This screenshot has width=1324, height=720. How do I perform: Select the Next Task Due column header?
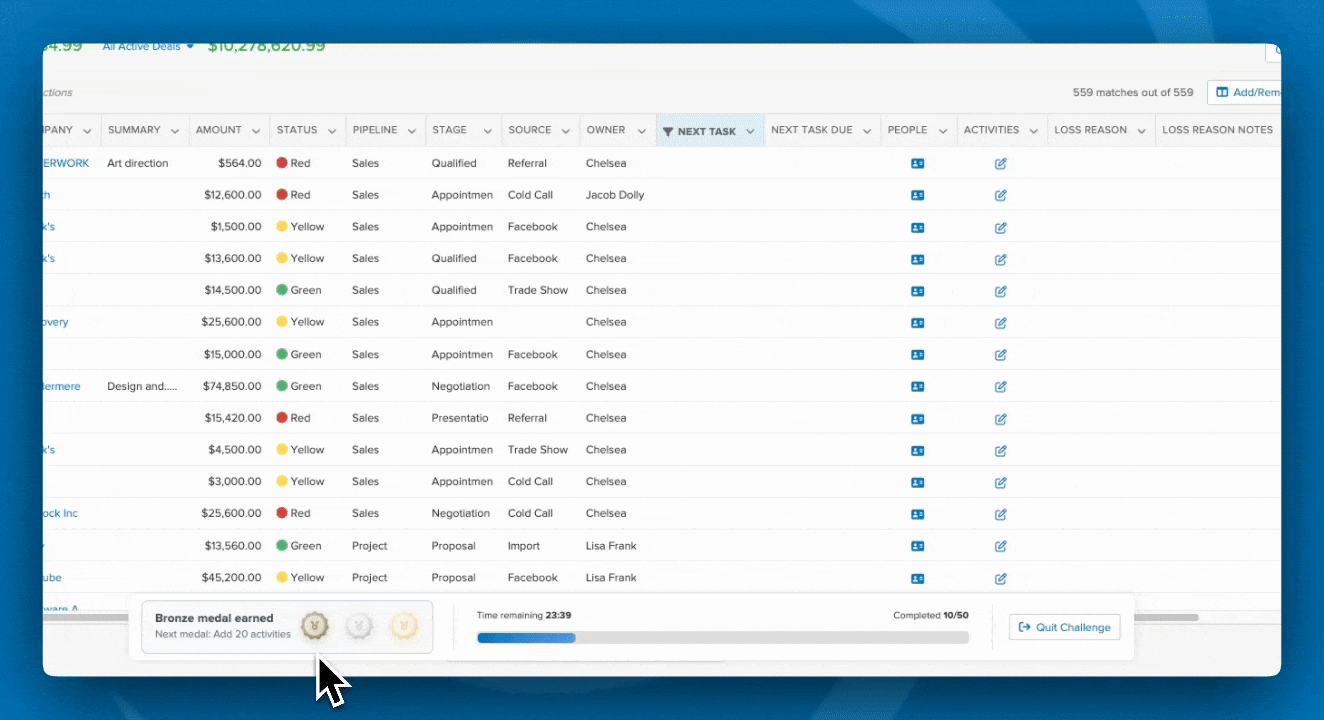[x=811, y=130]
